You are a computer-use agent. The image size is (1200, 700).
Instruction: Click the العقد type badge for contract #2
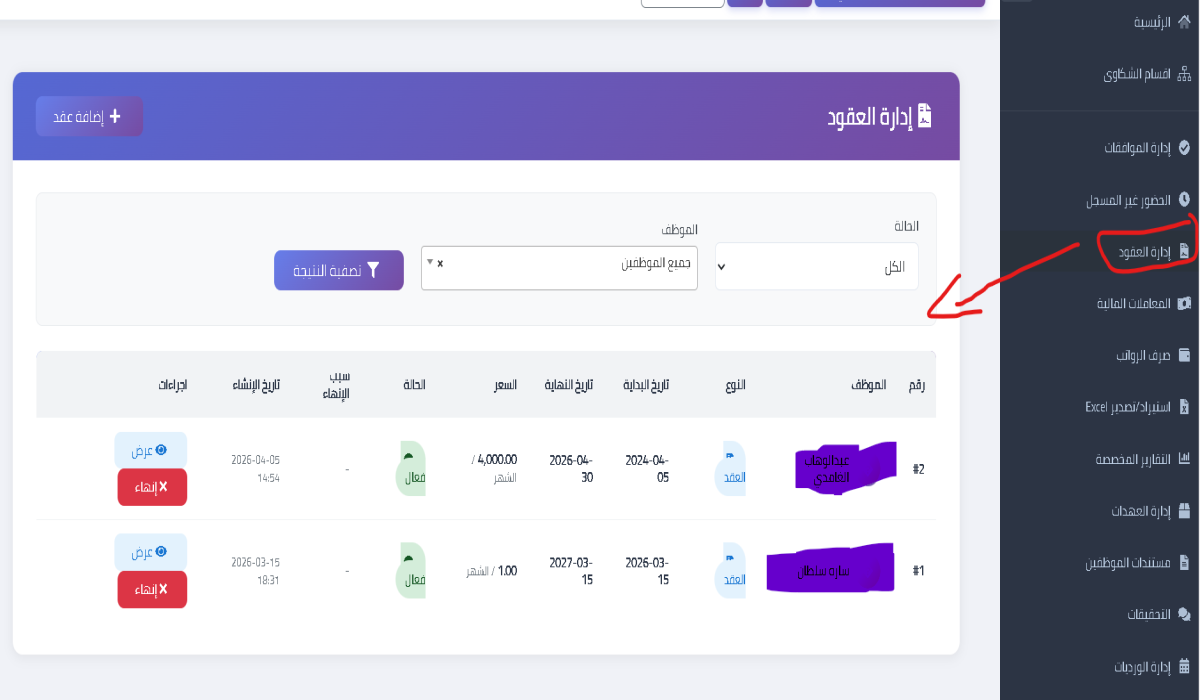[734, 469]
